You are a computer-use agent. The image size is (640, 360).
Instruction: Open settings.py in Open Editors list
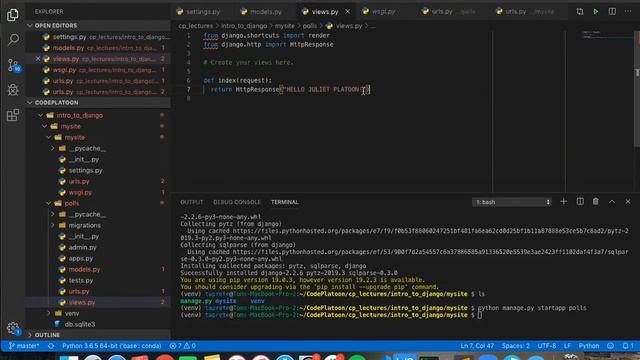click(98, 37)
